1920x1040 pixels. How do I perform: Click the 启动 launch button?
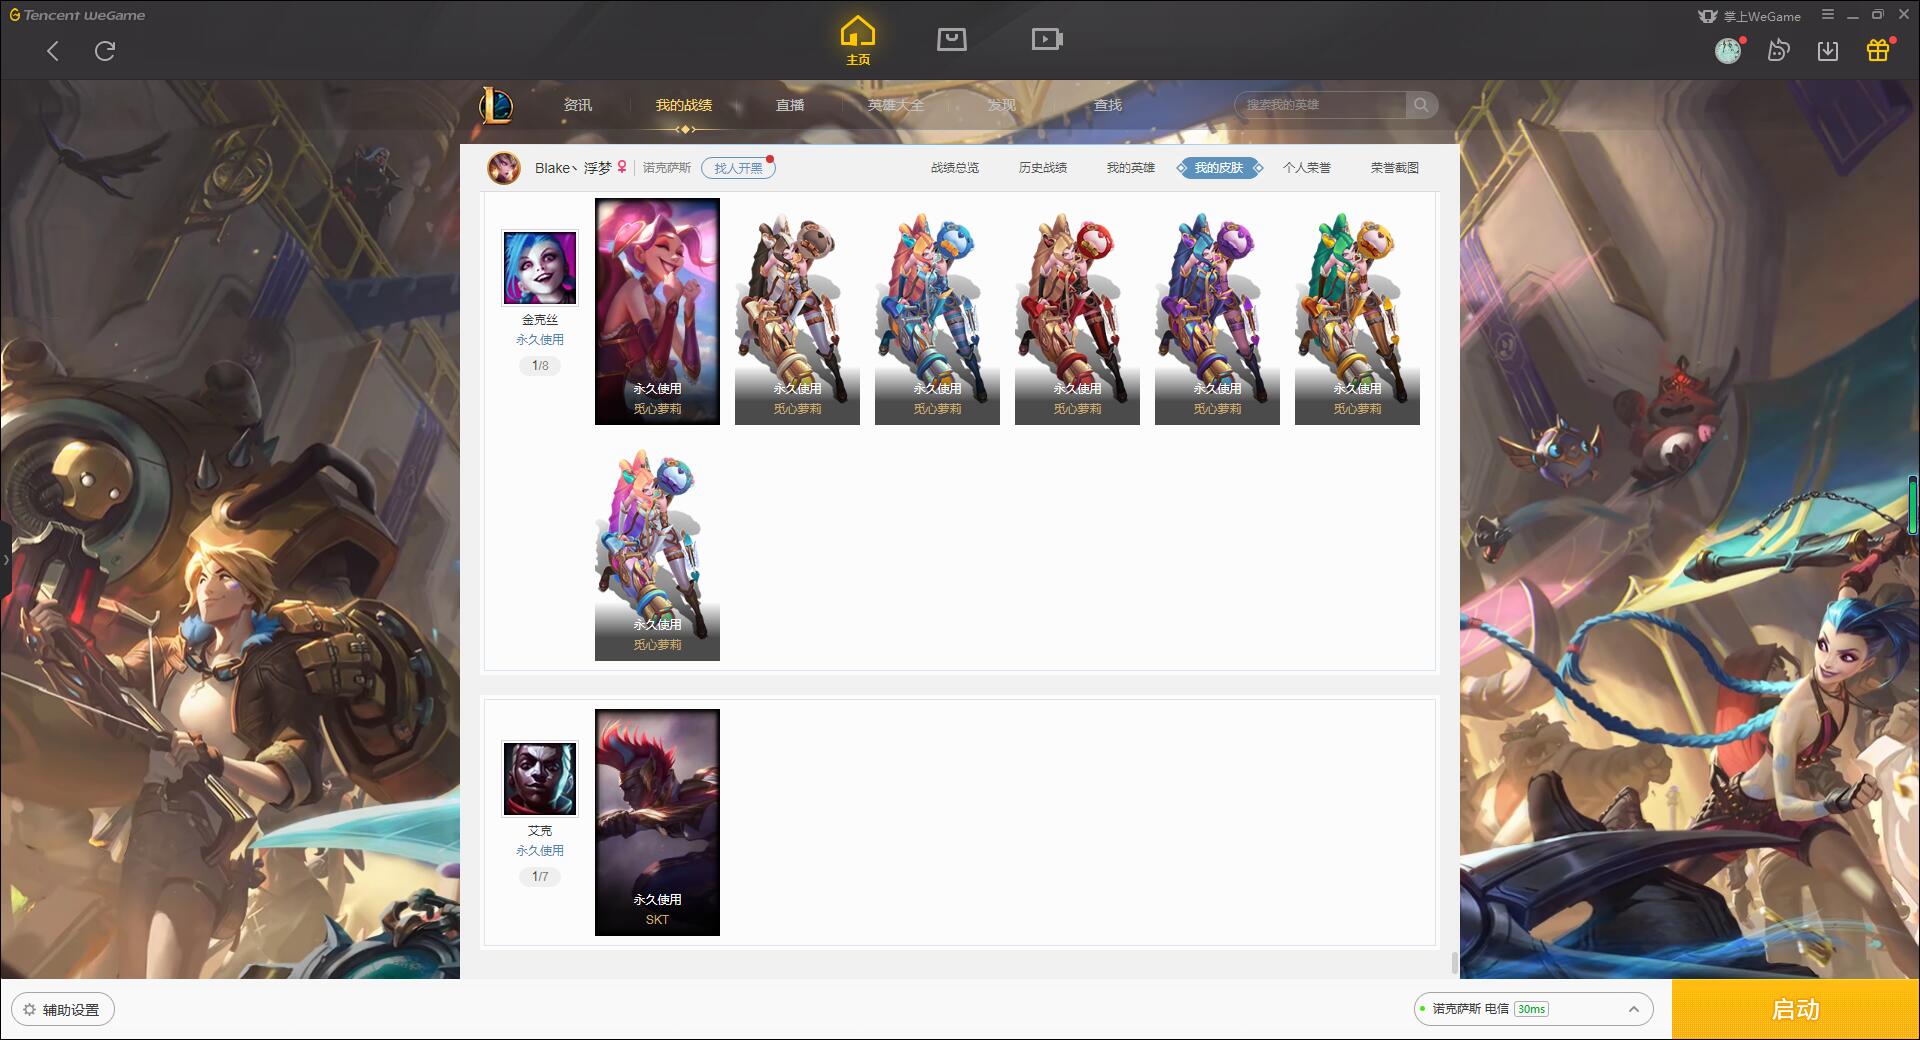tap(1795, 1009)
